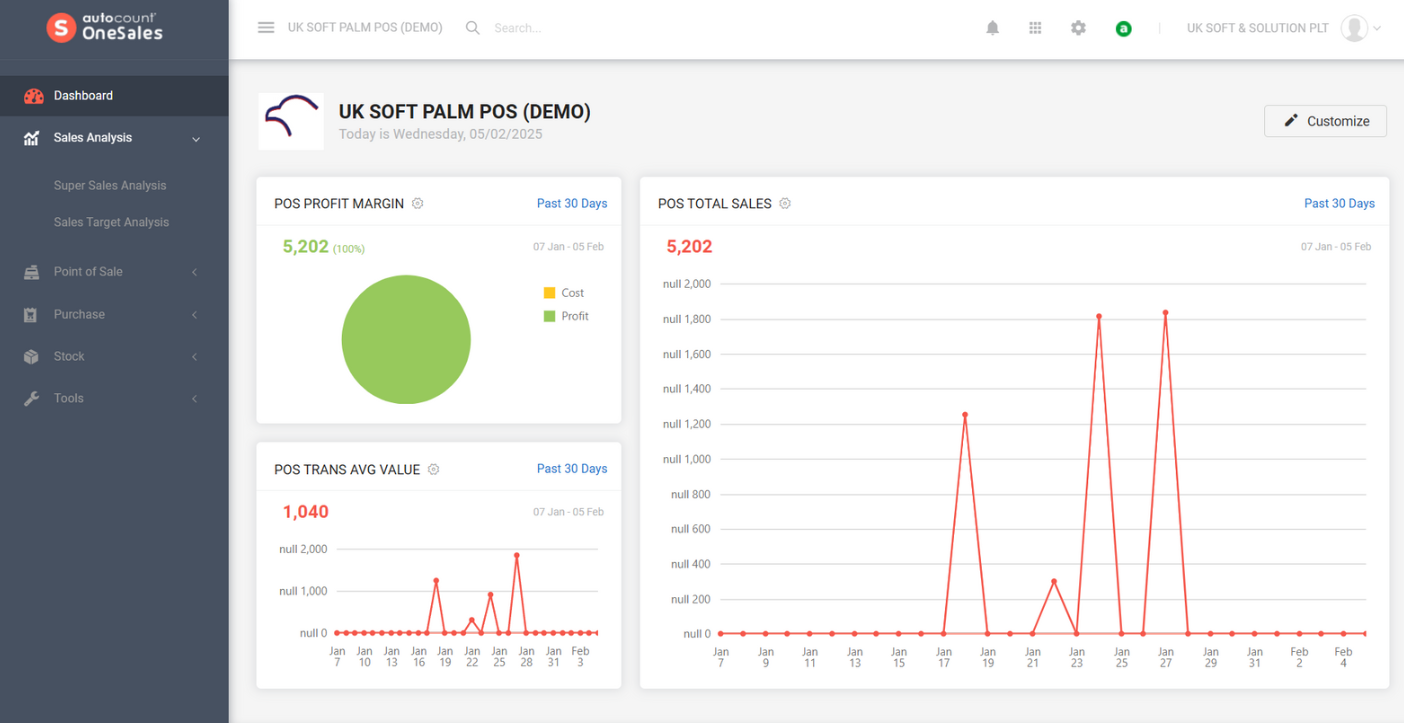1404x723 pixels.
Task: Click the Purchase receipt icon
Action: 31,314
